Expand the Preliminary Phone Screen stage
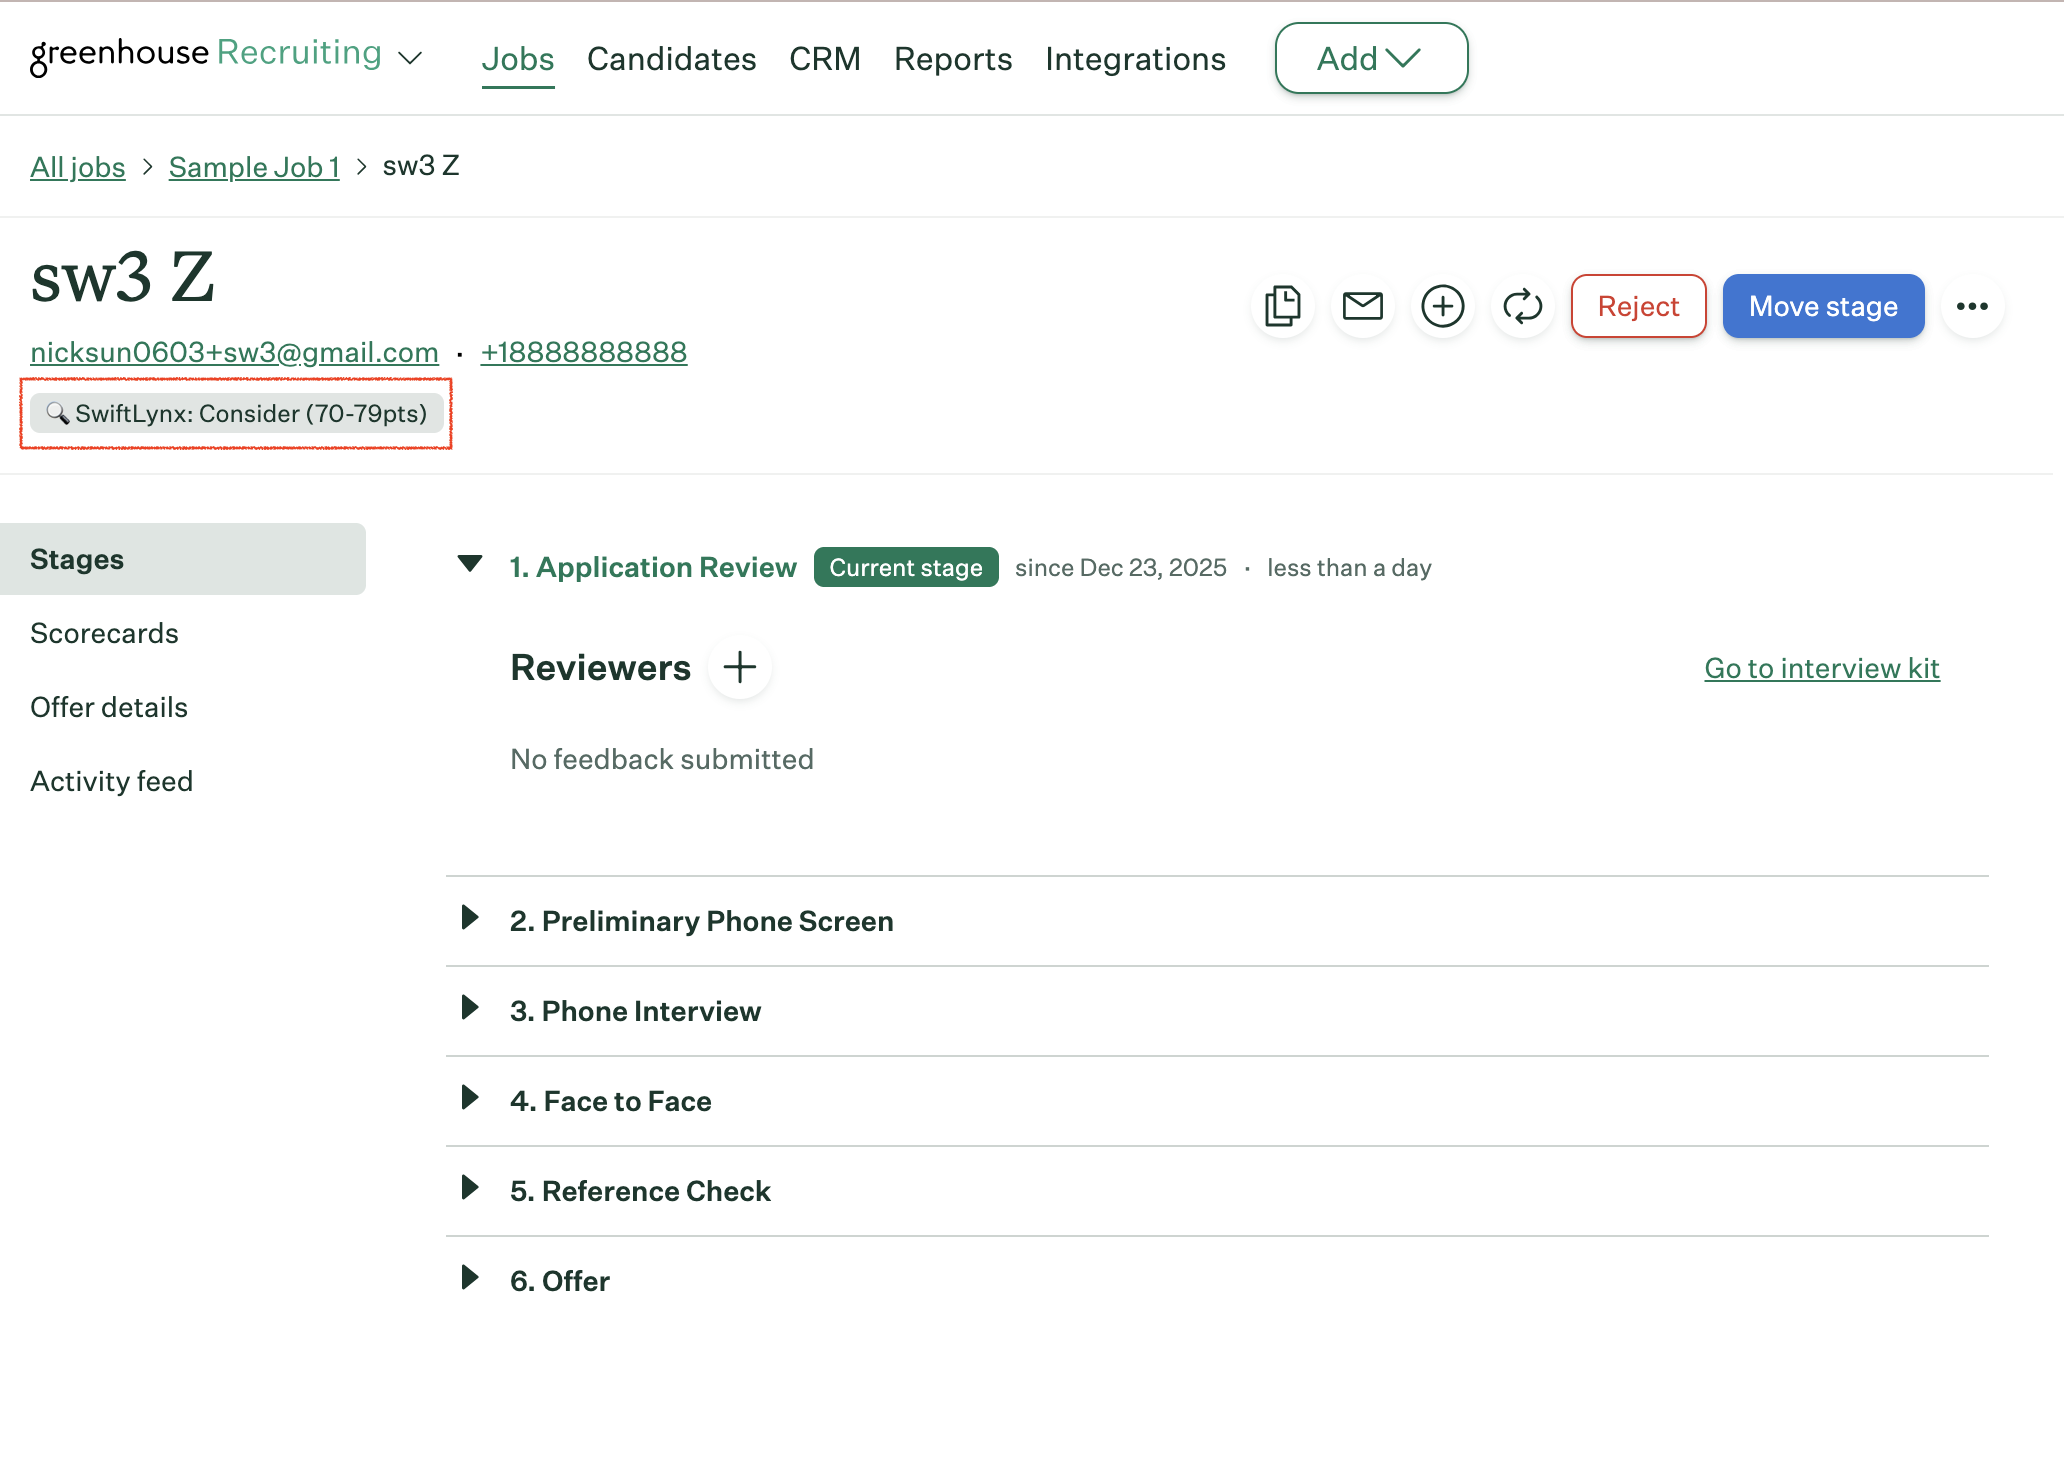The height and width of the screenshot is (1466, 2064). click(470, 918)
